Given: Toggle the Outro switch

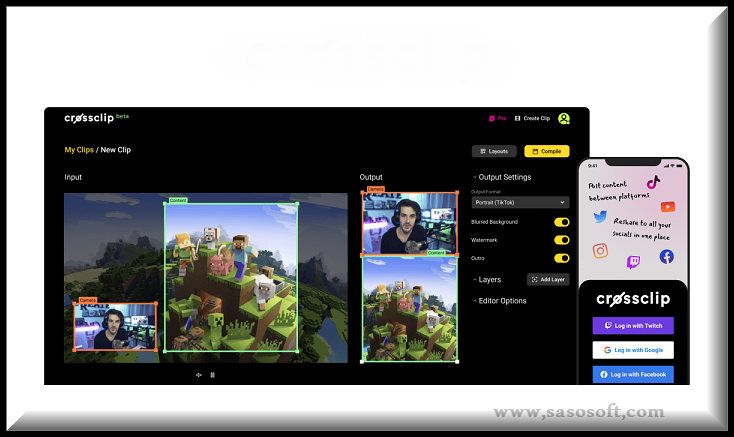Looking at the screenshot, I should click(562, 258).
